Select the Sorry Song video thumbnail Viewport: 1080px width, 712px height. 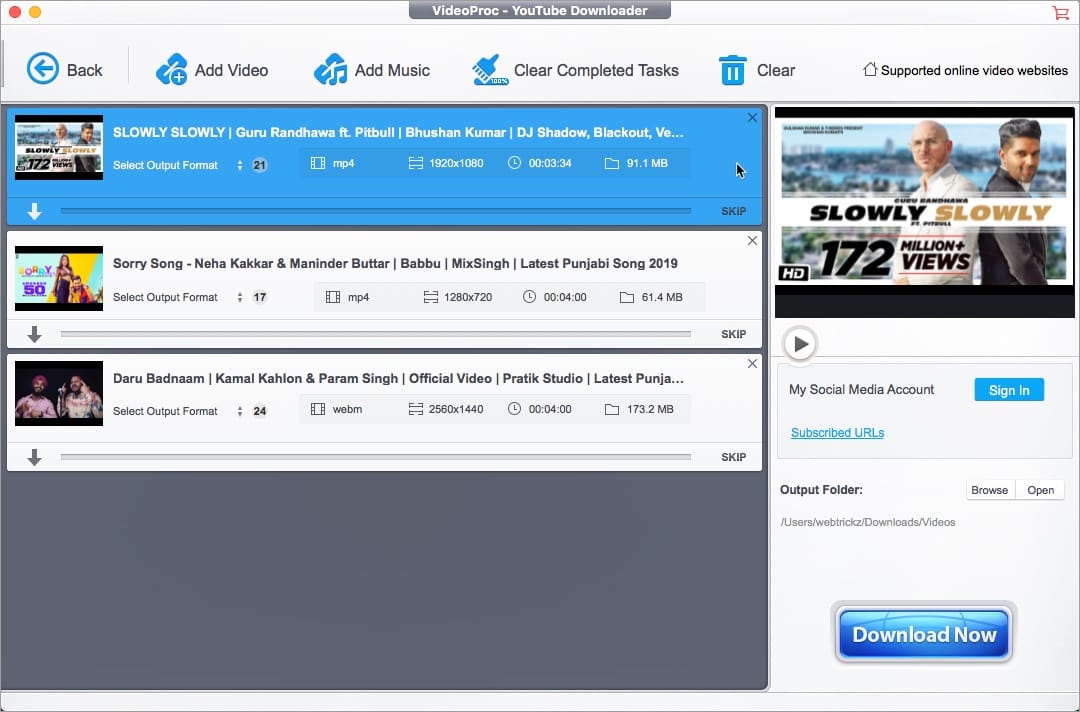click(x=59, y=278)
